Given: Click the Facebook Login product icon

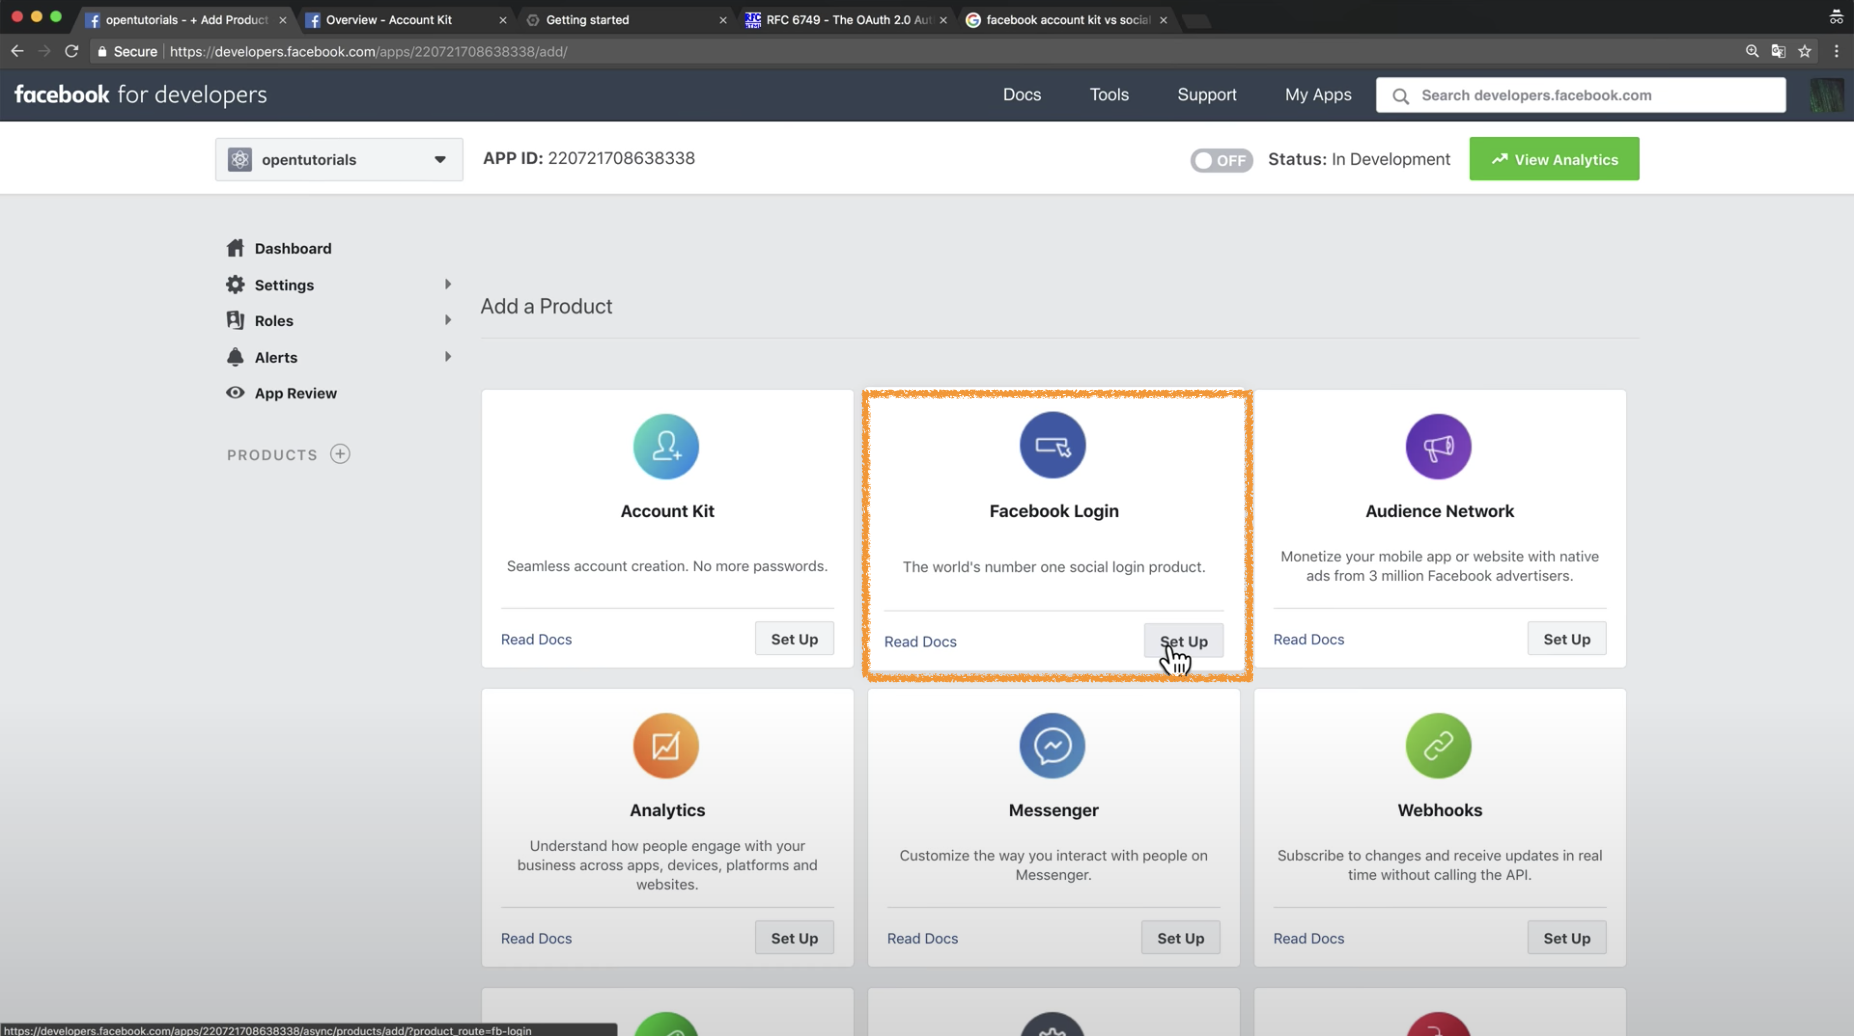Looking at the screenshot, I should point(1052,445).
